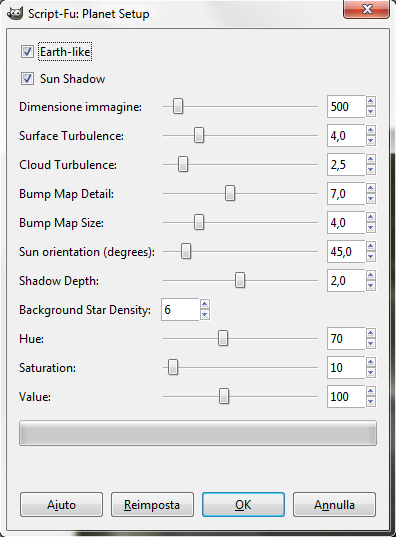Click the Surface Turbulence slider handle

tap(199, 135)
